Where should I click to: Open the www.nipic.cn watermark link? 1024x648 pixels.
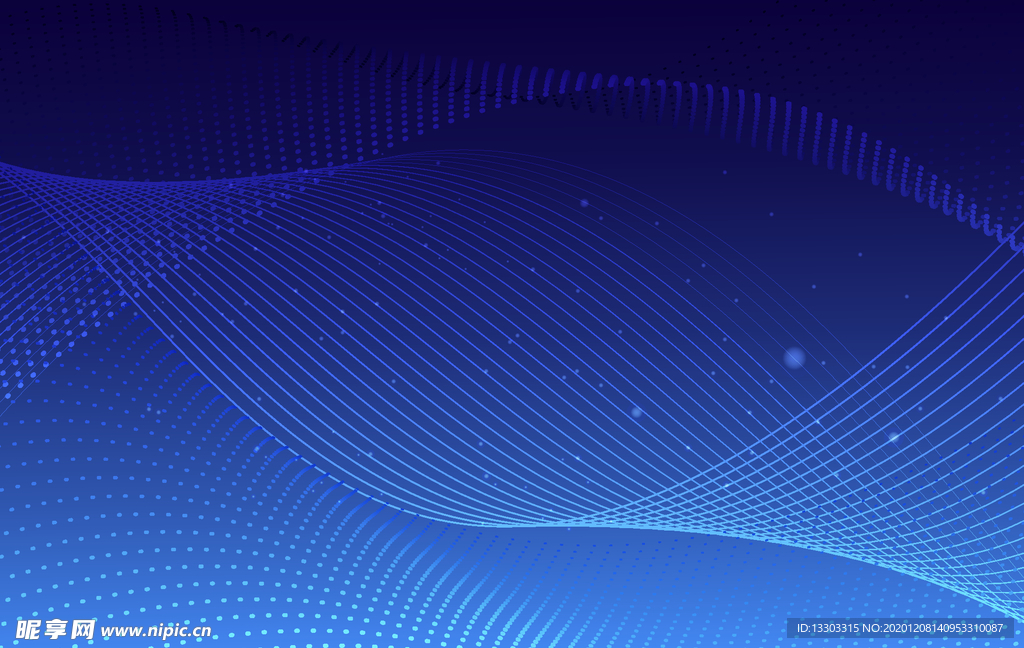point(155,631)
